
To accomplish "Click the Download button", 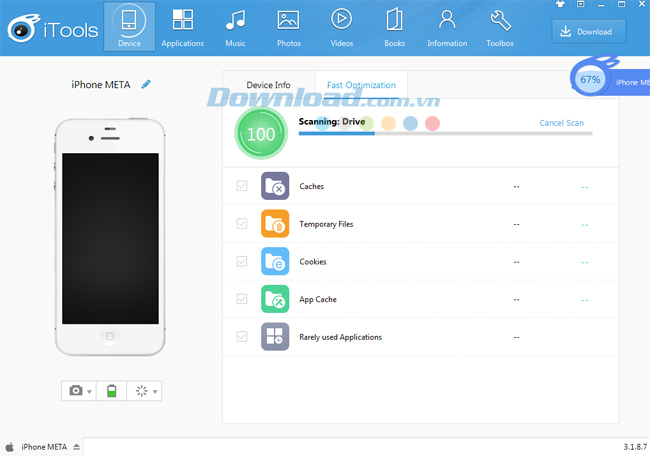I will point(588,31).
